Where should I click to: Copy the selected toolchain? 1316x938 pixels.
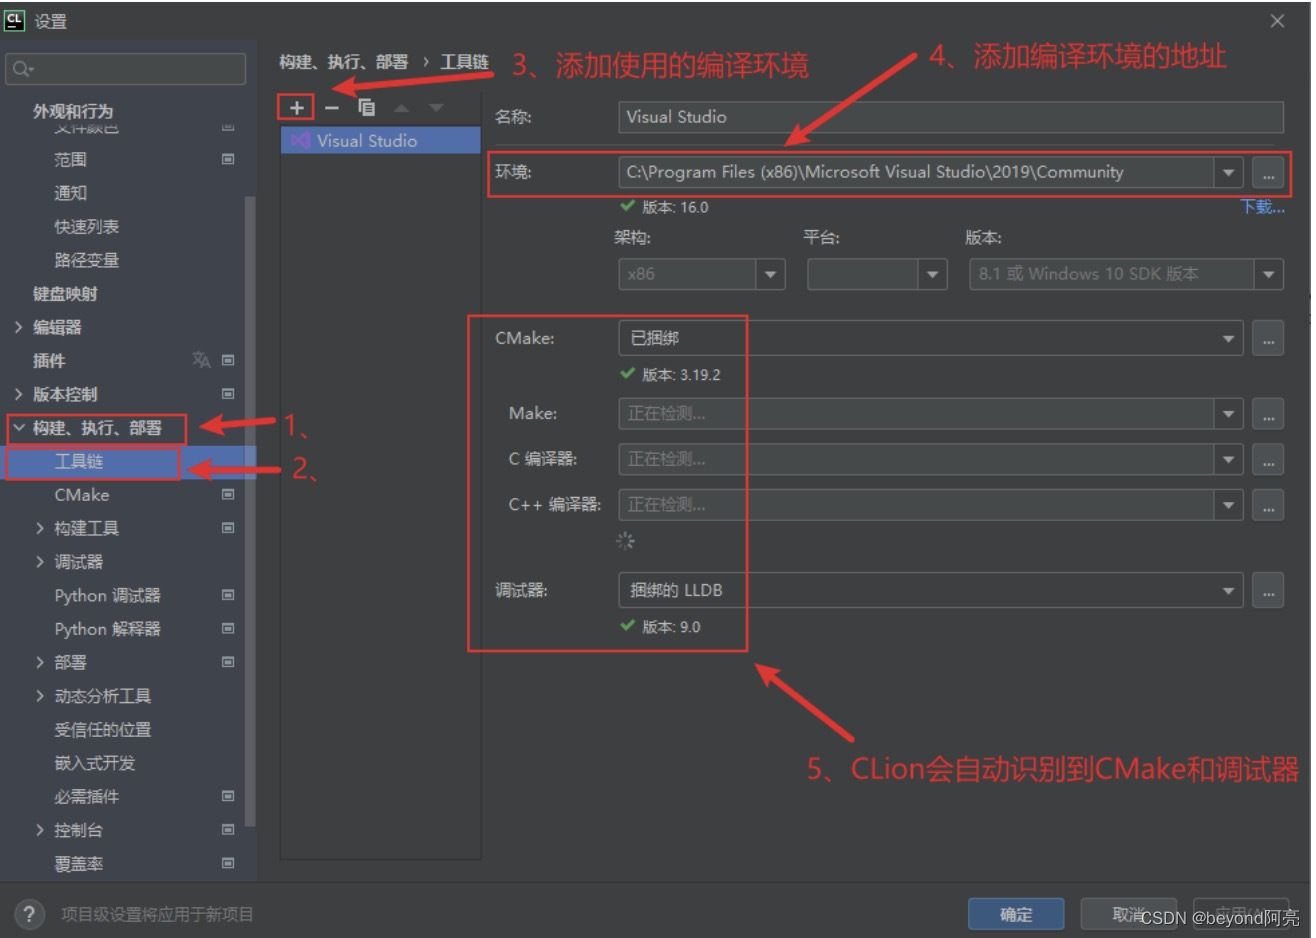pyautogui.click(x=367, y=107)
